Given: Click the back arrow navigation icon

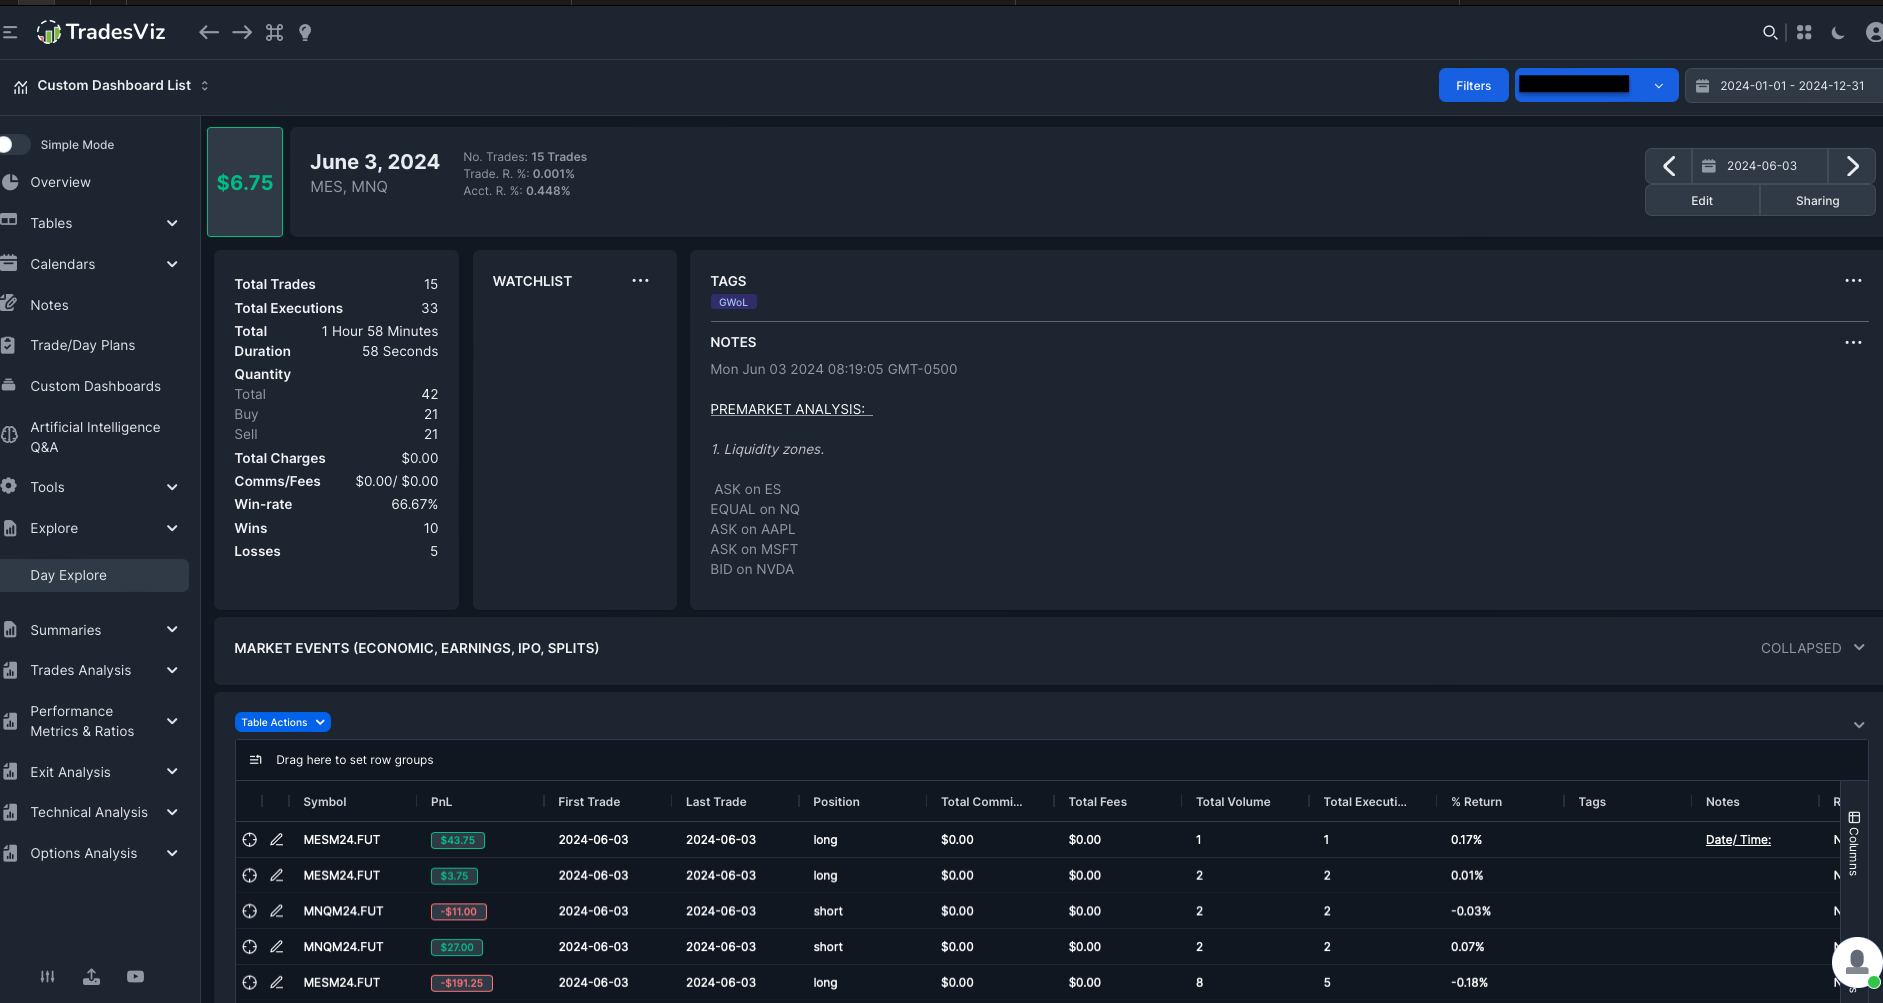Looking at the screenshot, I should 208,32.
